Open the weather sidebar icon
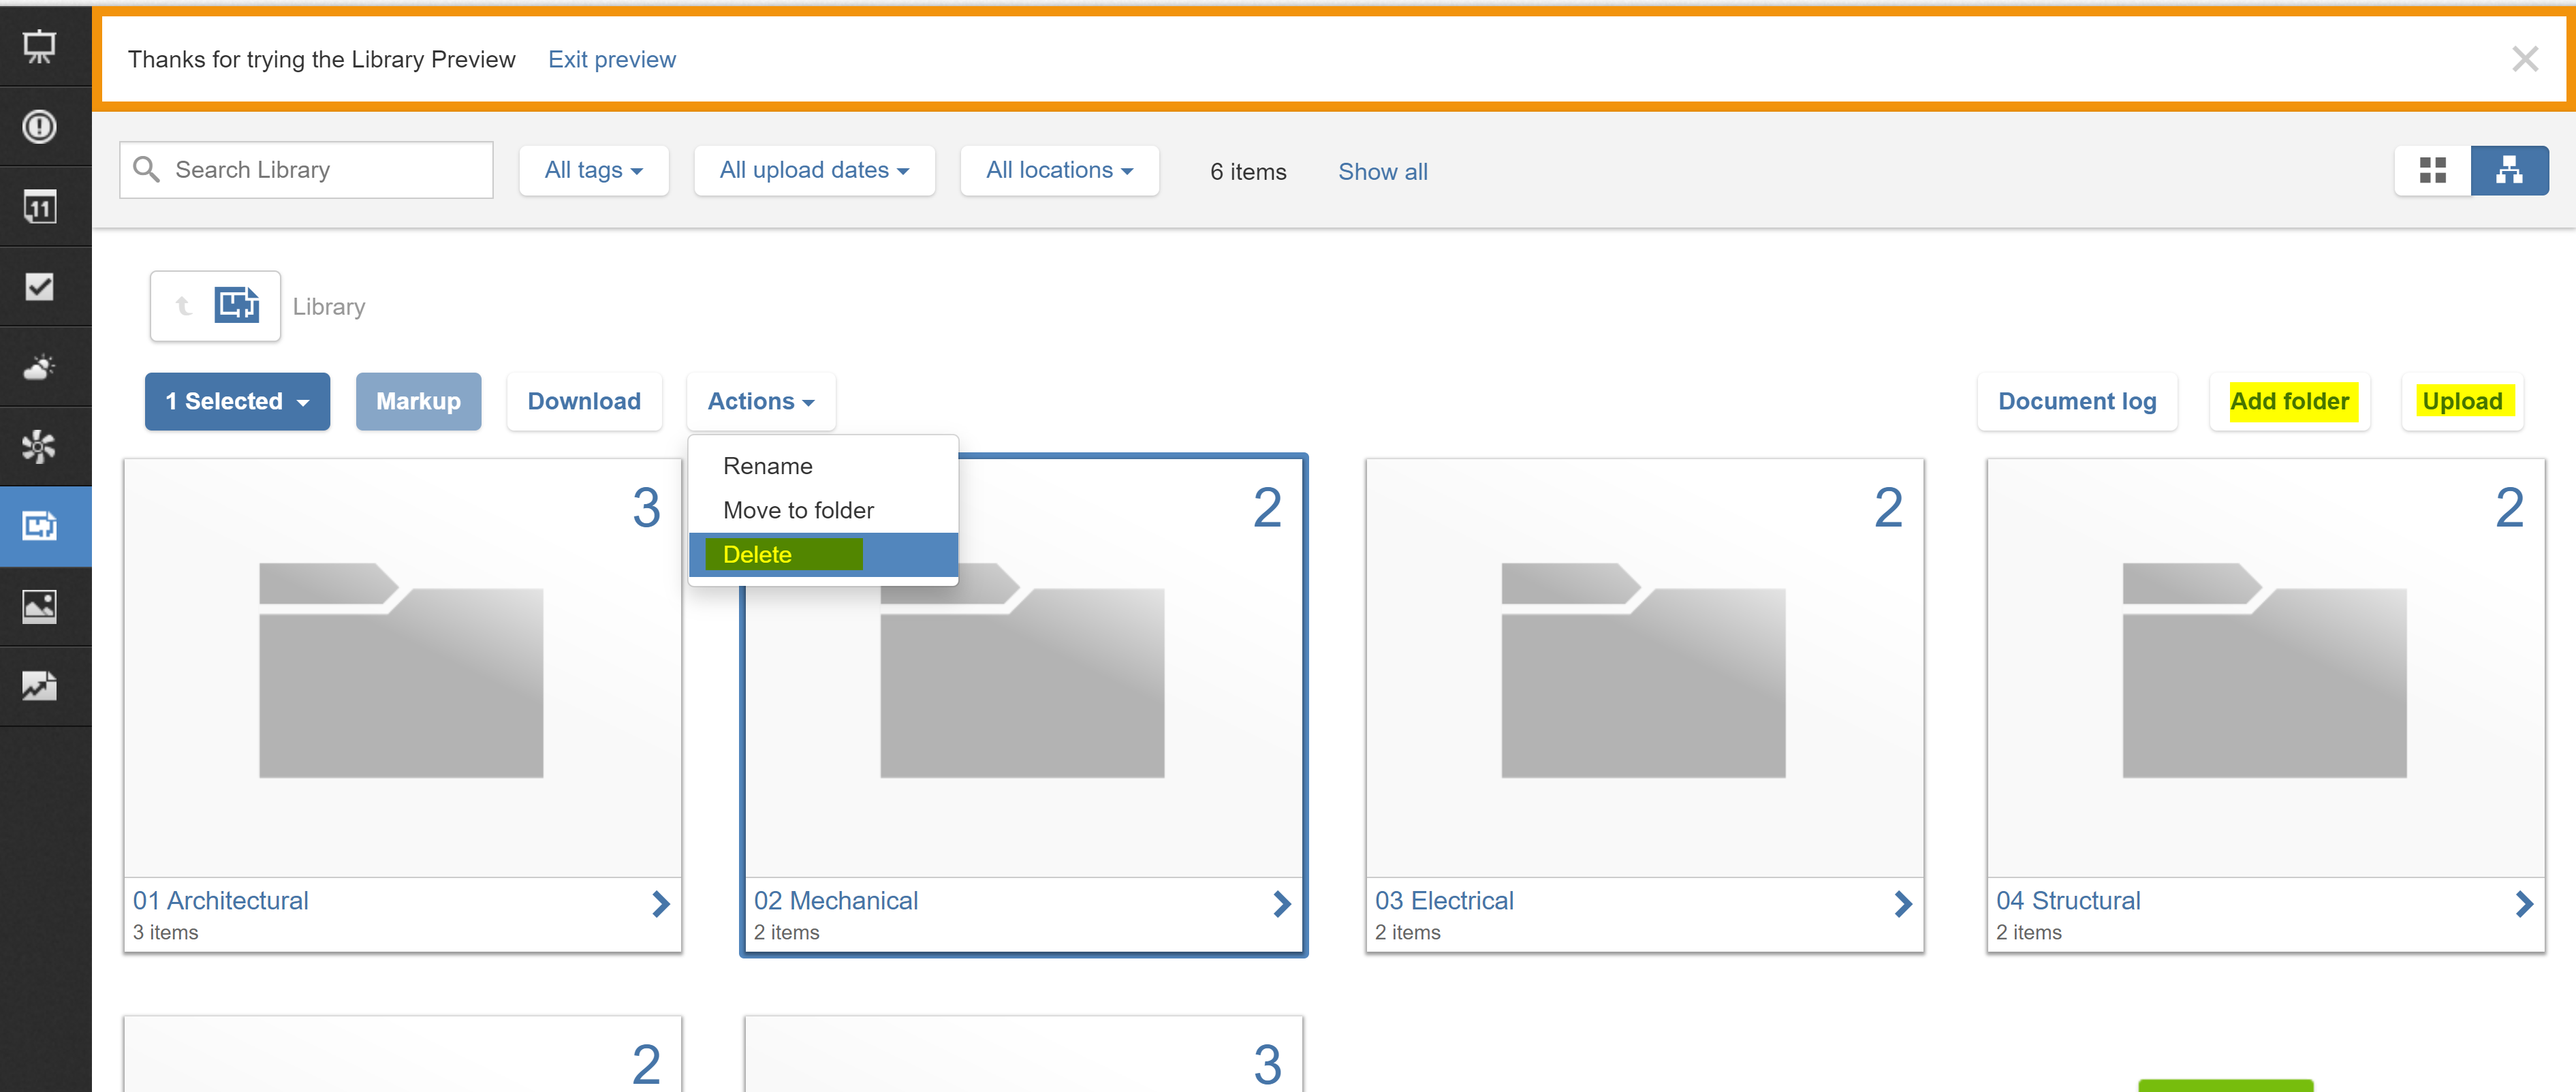 (40, 367)
